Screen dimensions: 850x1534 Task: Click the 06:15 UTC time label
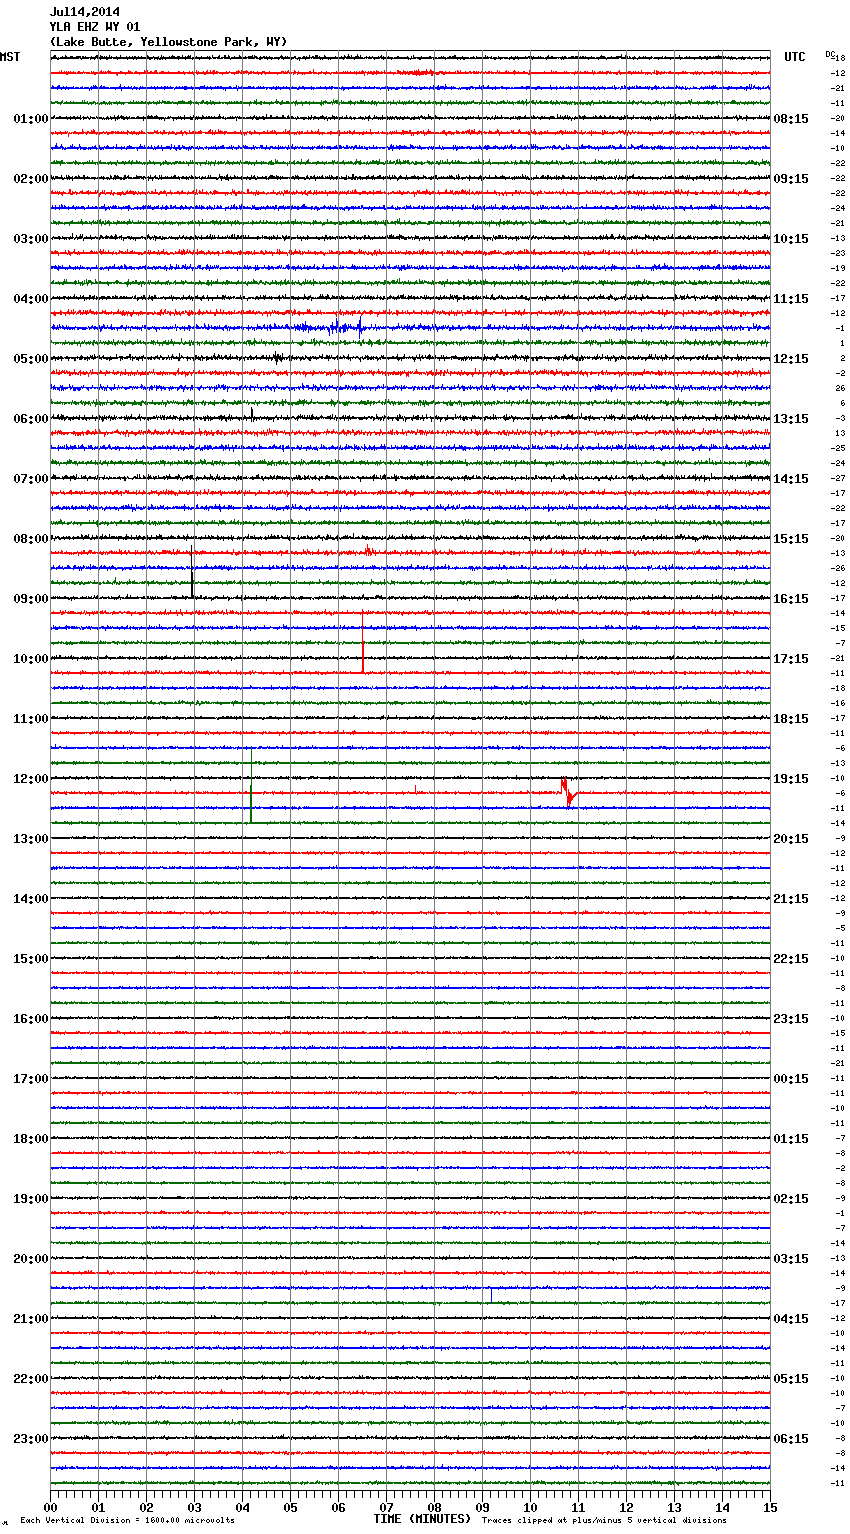pyautogui.click(x=791, y=1439)
